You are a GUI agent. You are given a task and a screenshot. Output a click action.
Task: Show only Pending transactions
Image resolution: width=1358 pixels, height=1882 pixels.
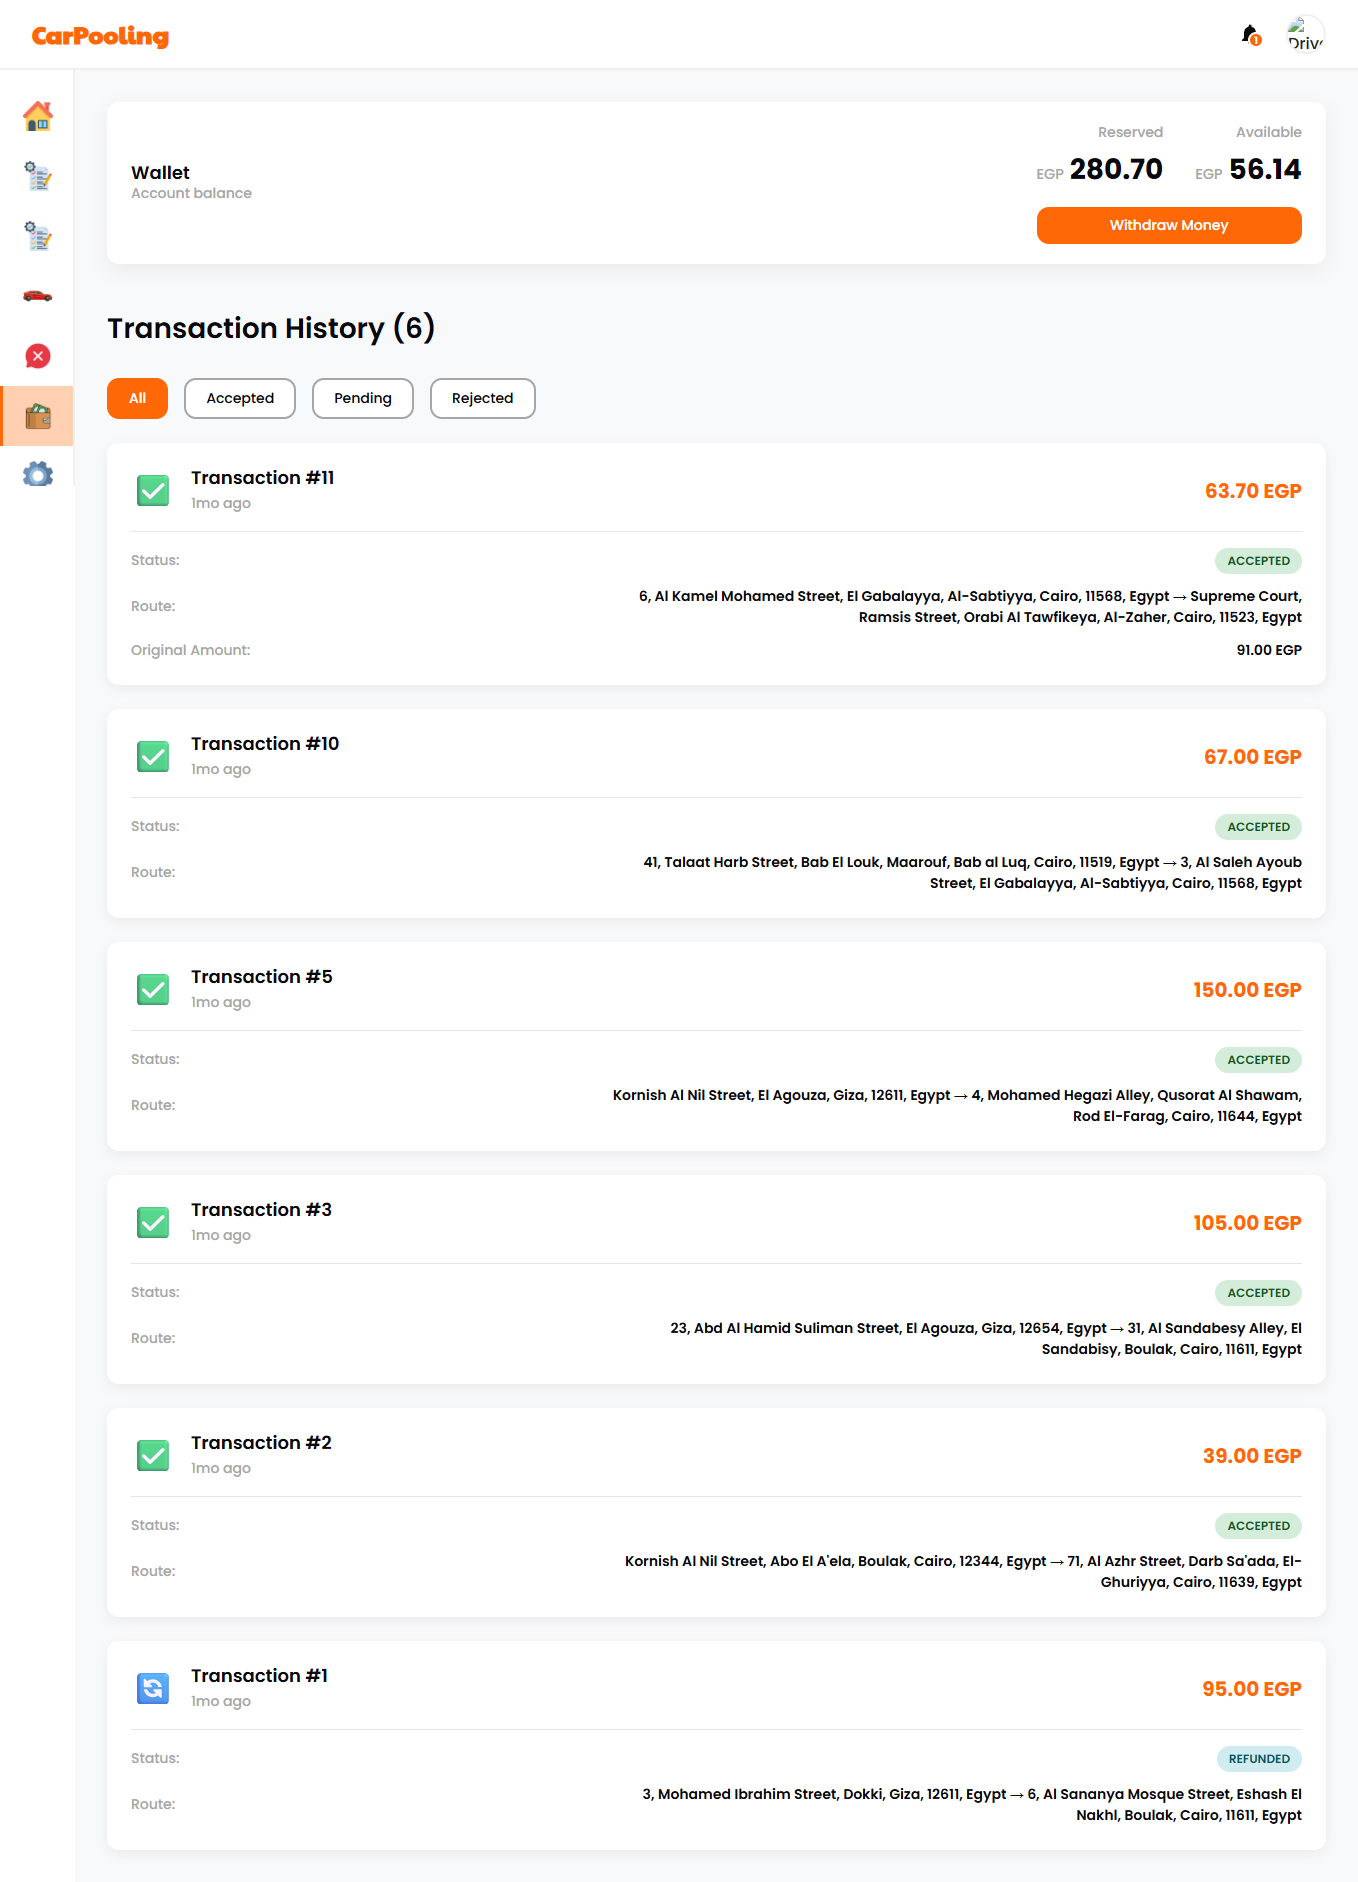(x=362, y=398)
